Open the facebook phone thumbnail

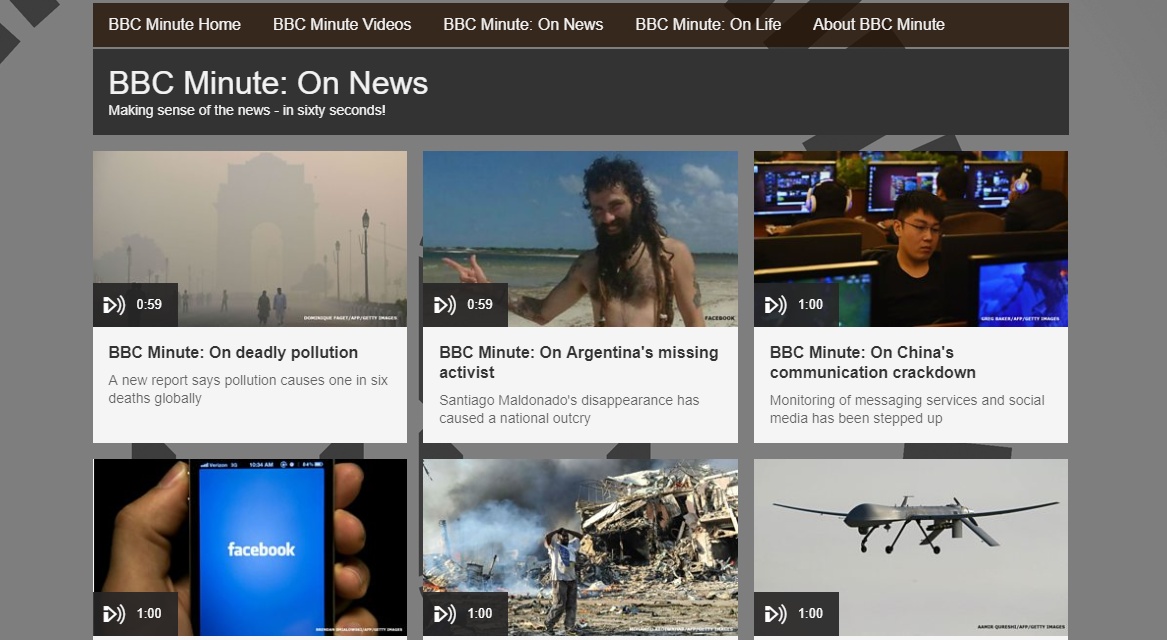(250, 548)
